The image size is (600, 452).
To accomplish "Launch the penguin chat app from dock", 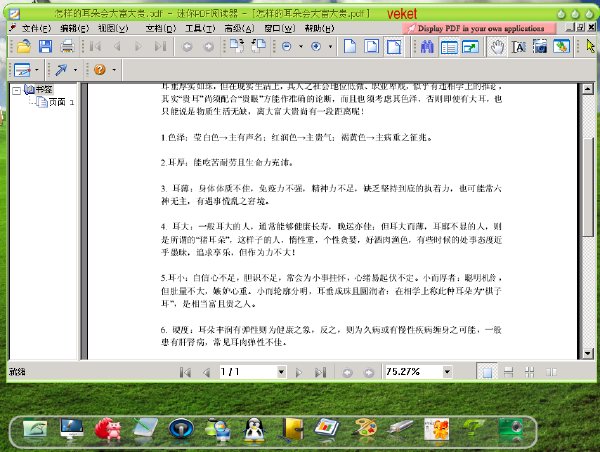I will [254, 430].
